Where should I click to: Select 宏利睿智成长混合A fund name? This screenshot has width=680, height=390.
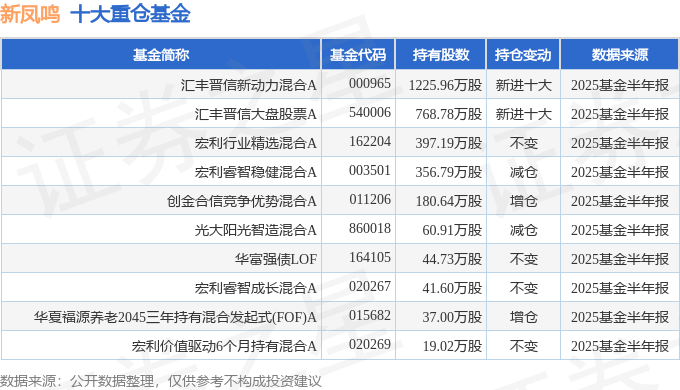pos(255,288)
